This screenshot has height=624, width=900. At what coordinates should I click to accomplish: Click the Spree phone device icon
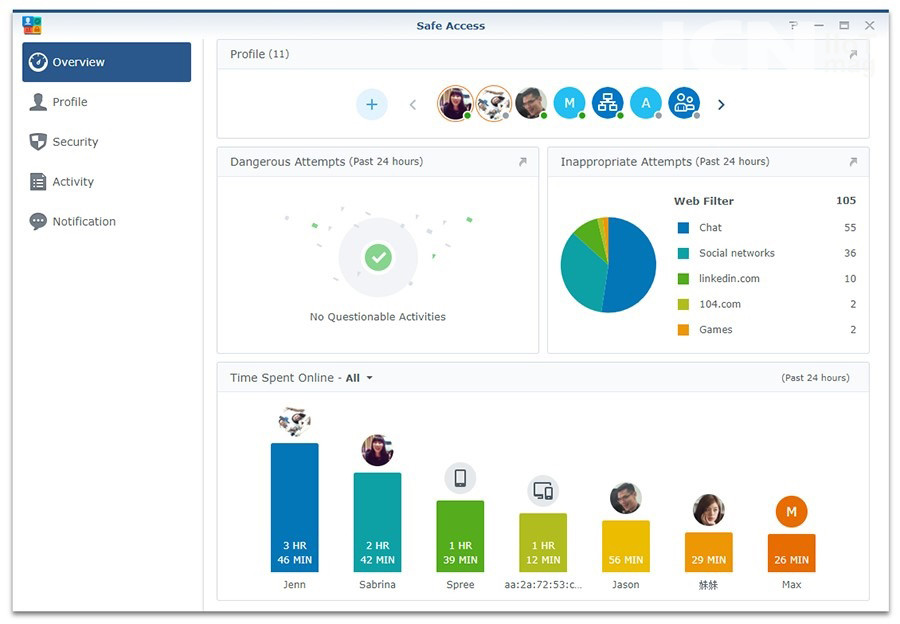pyautogui.click(x=460, y=478)
